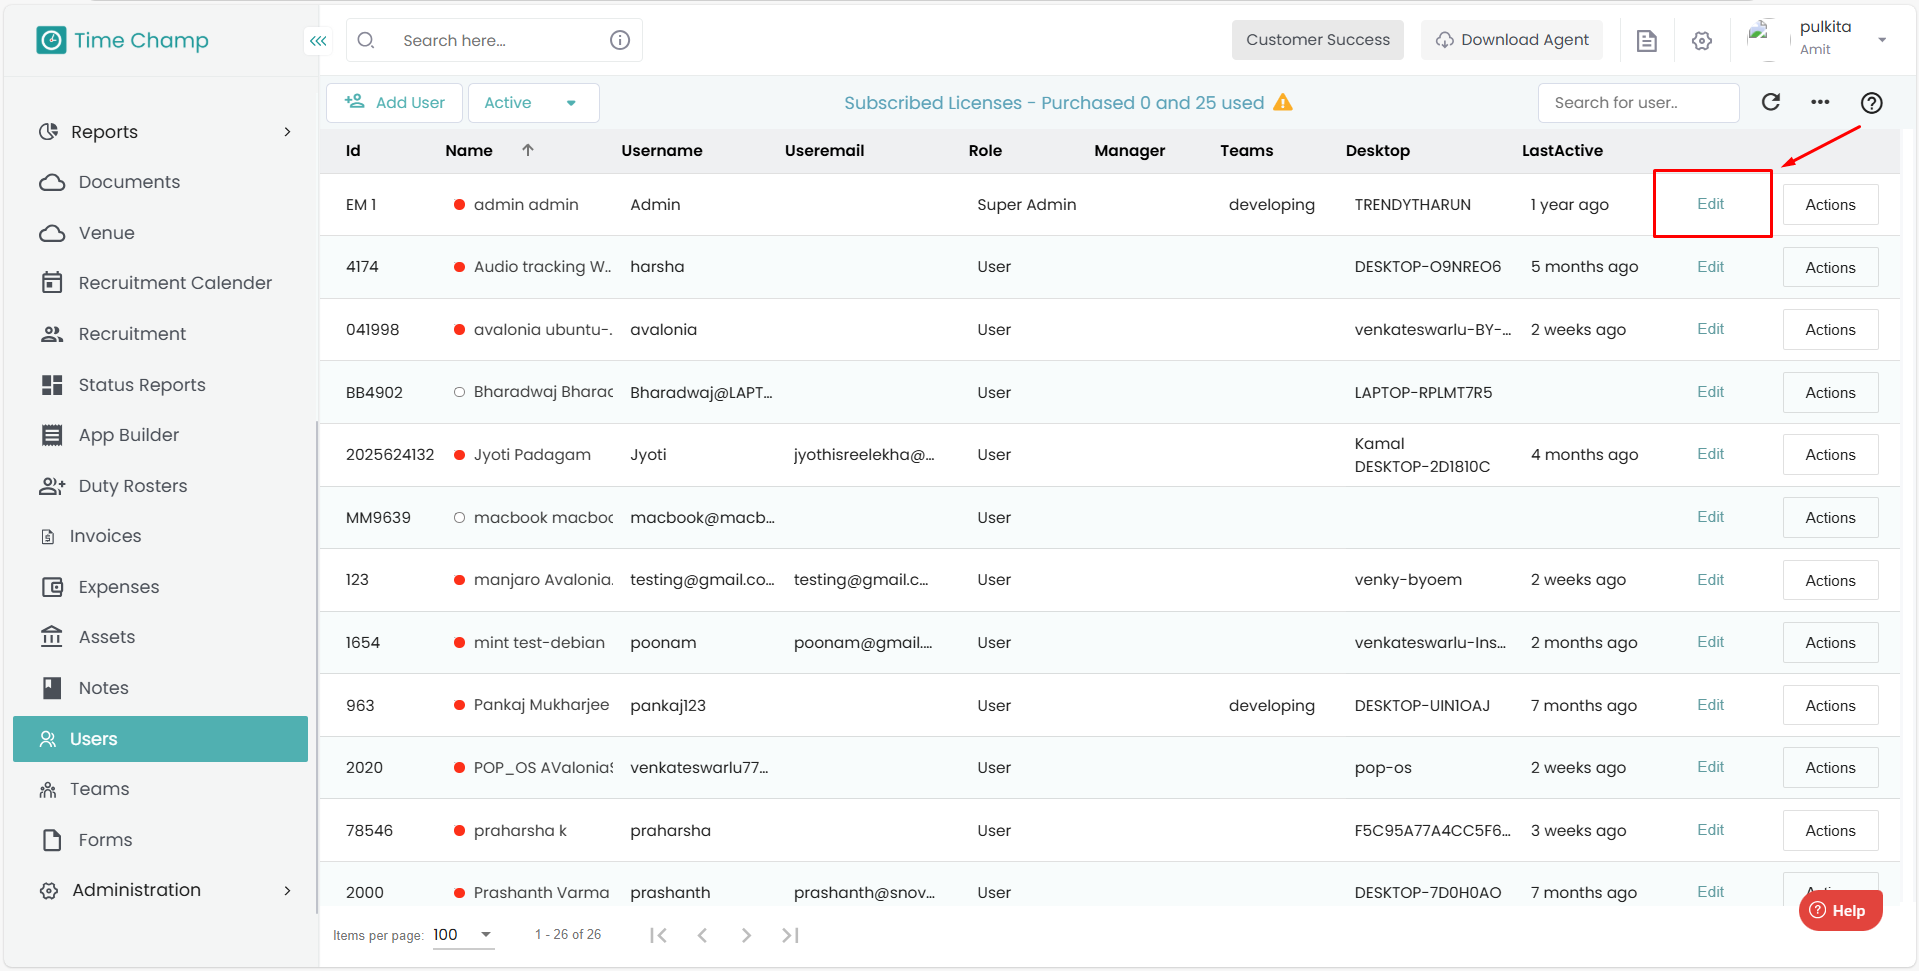Expand the Reports sidebar menu
This screenshot has width=1919, height=971.
(x=165, y=132)
